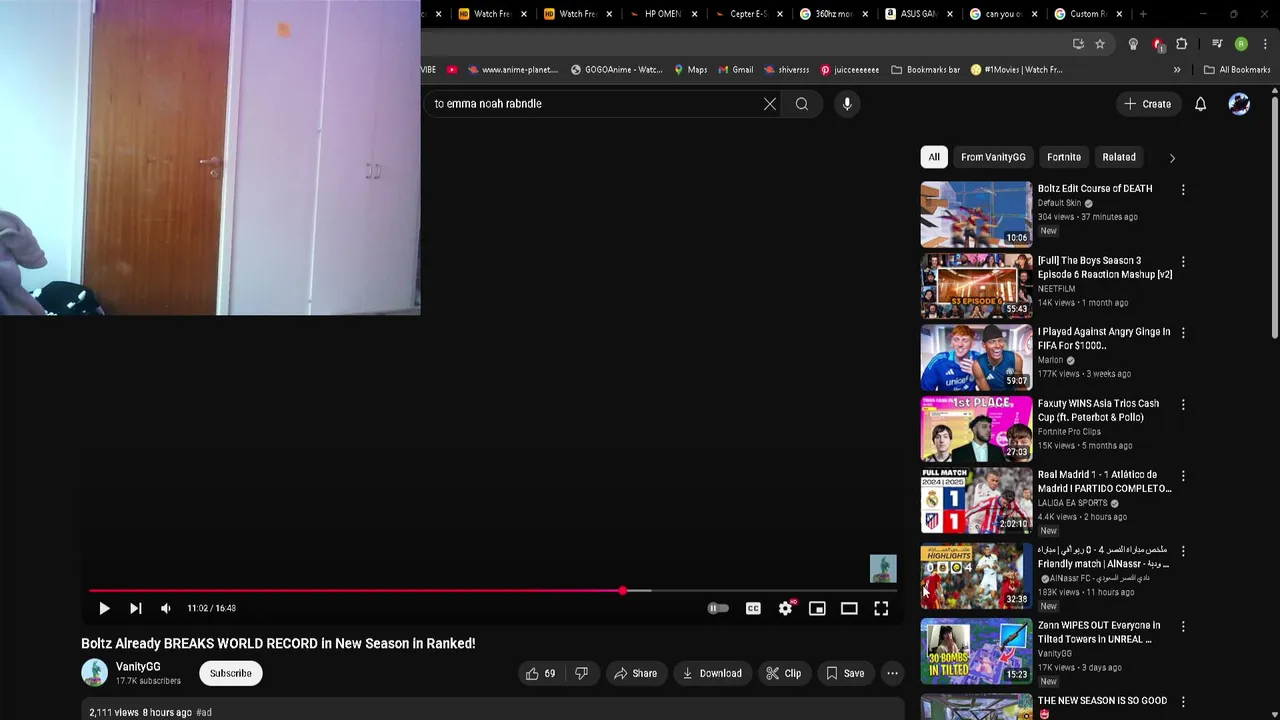Show hidden bookmarks overflow chevron
This screenshot has width=1280, height=720.
click(1177, 70)
